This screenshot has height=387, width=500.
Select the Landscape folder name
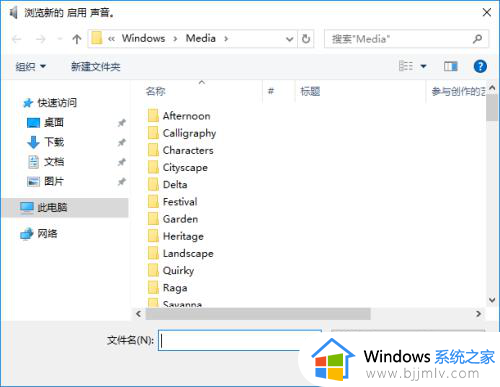[x=188, y=254]
